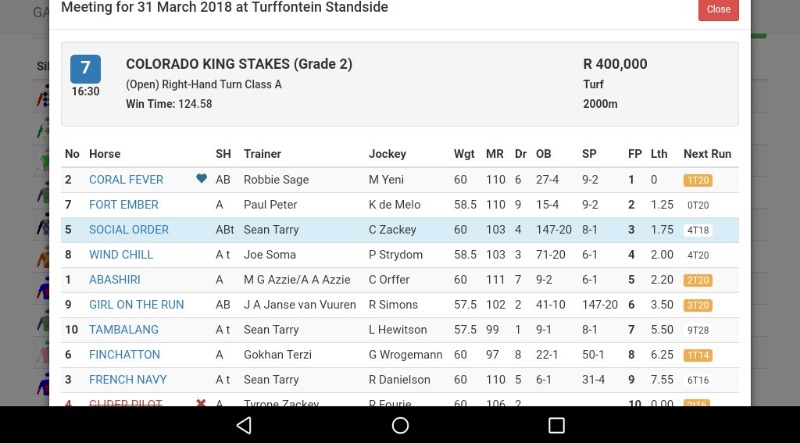This screenshot has width=800, height=443.
Task: Toggle the heart favourite icon for Coral Fever
Action: (x=201, y=180)
